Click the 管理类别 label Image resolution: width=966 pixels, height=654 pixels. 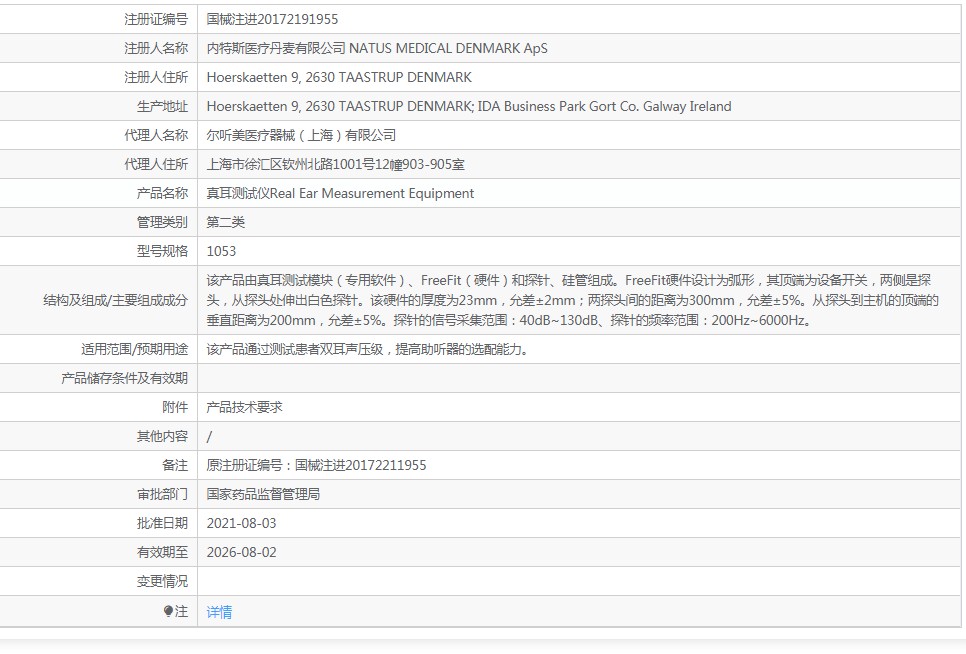(162, 222)
